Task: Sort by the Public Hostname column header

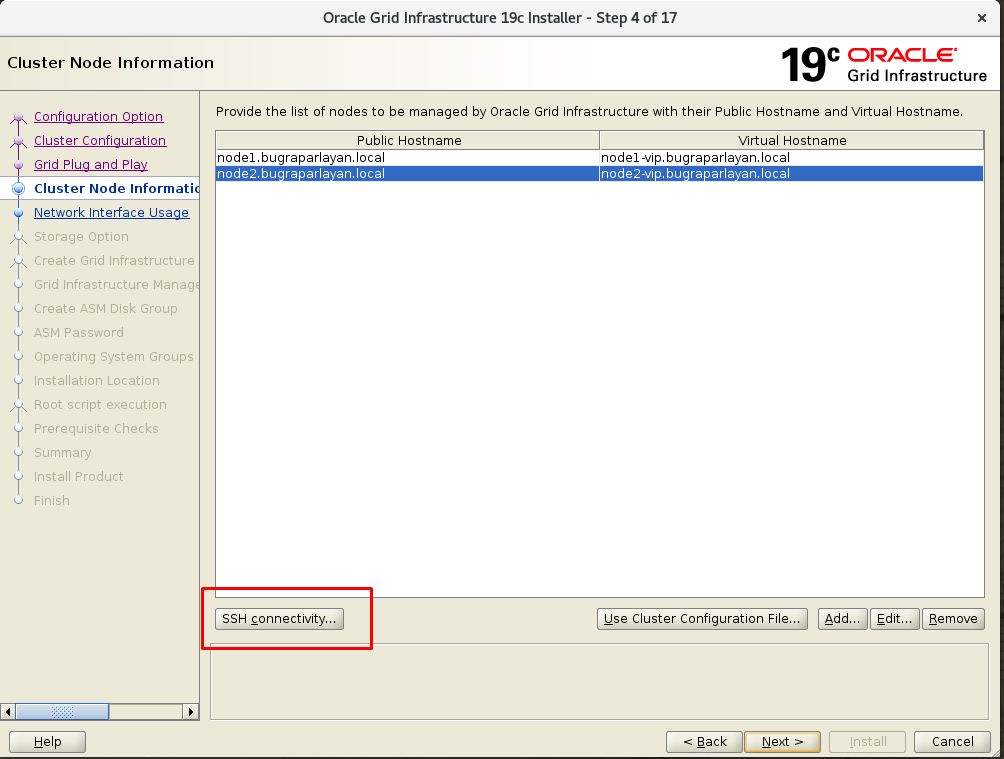Action: click(x=408, y=141)
